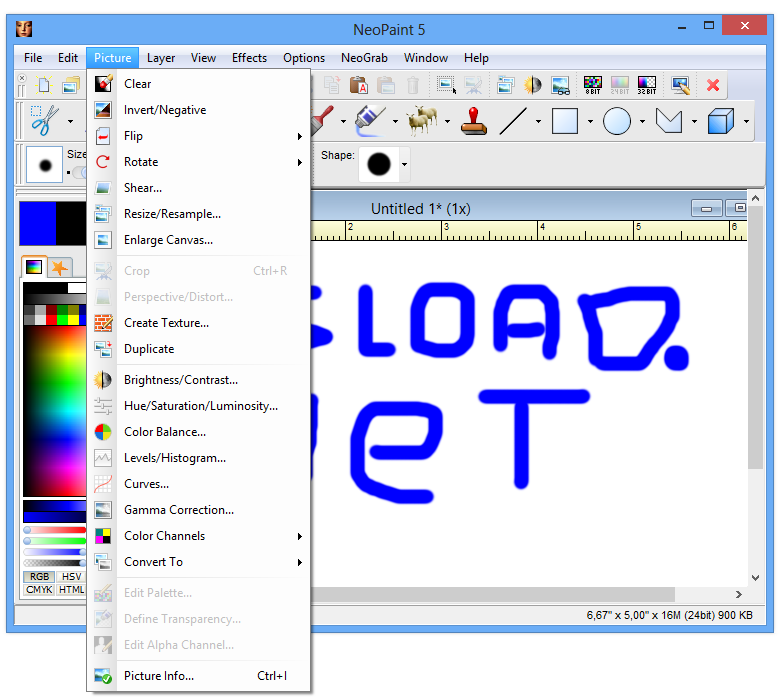Open brightness/contrast sun toolbar icon
782x698 pixels.
point(533,85)
